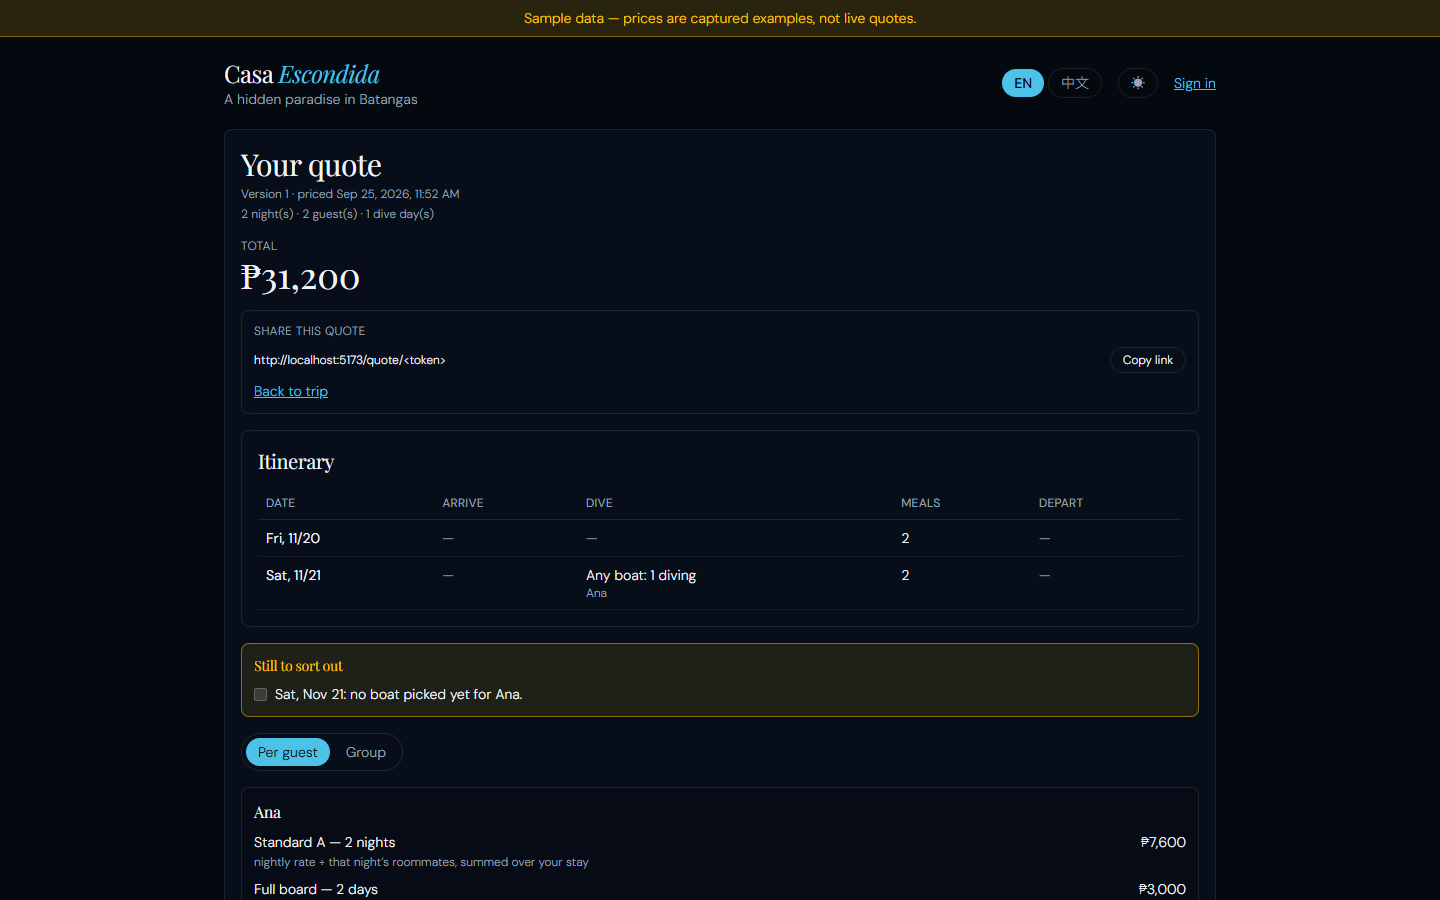Toggle the sun theme icon
1440x900 pixels.
coord(1137,83)
